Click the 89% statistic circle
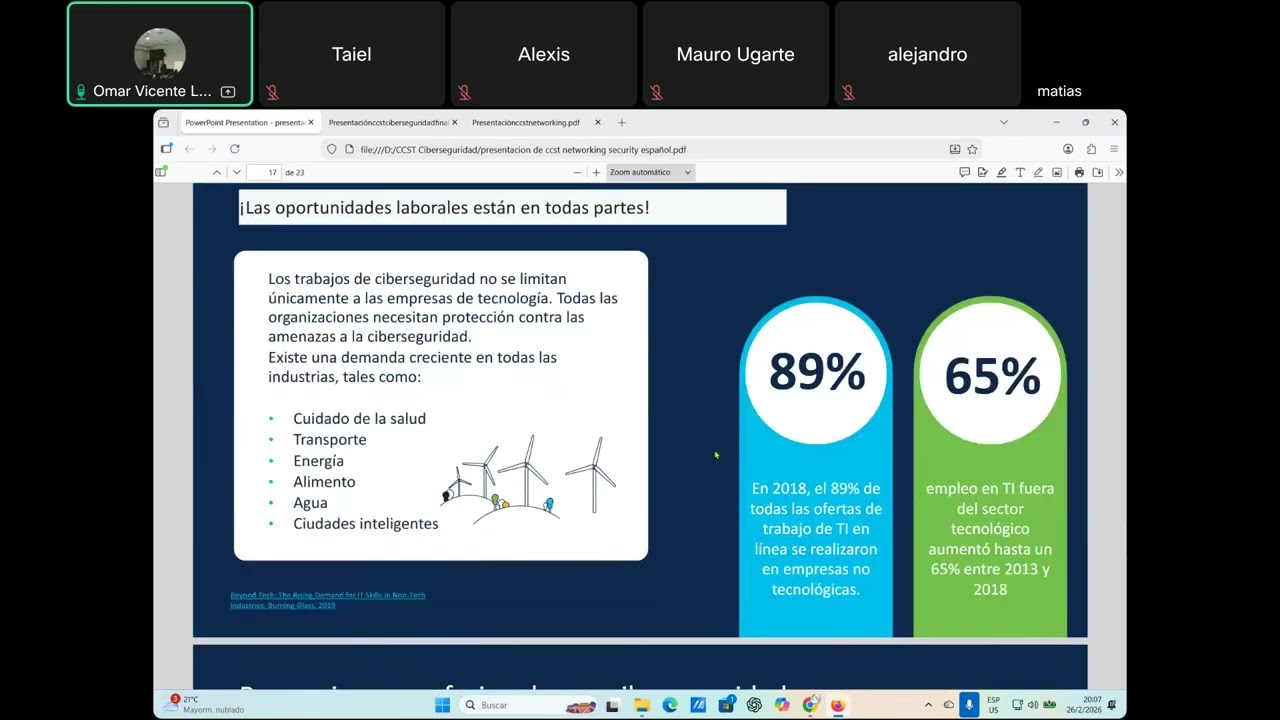1280x720 pixels. coord(817,372)
